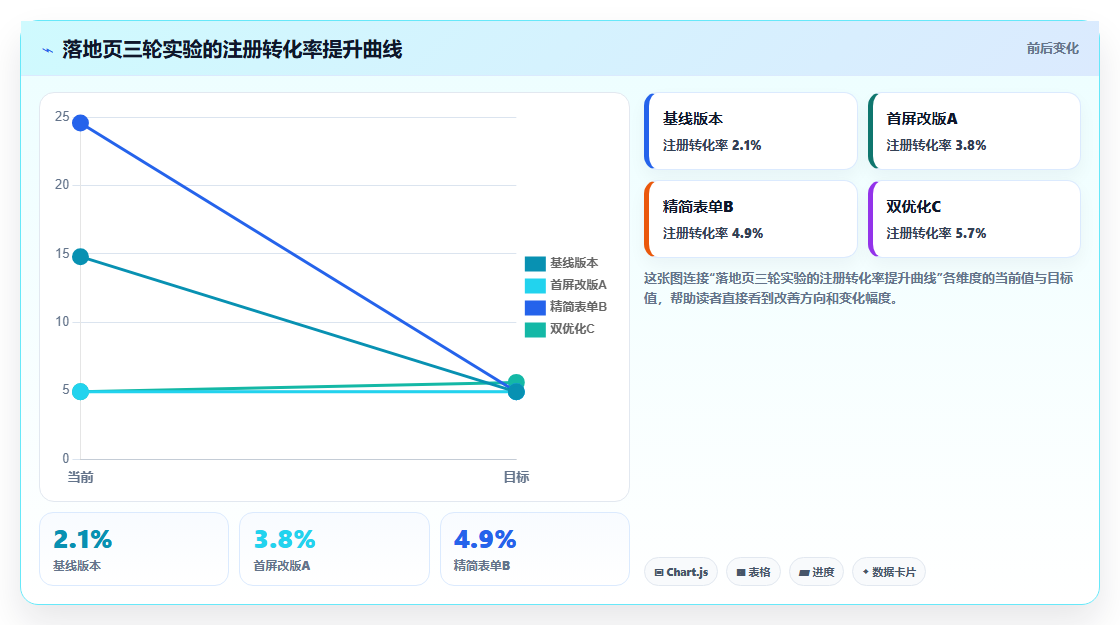The height and width of the screenshot is (625, 1120).
Task: Click the 3.8% stat tile below chart
Action: [x=334, y=549]
